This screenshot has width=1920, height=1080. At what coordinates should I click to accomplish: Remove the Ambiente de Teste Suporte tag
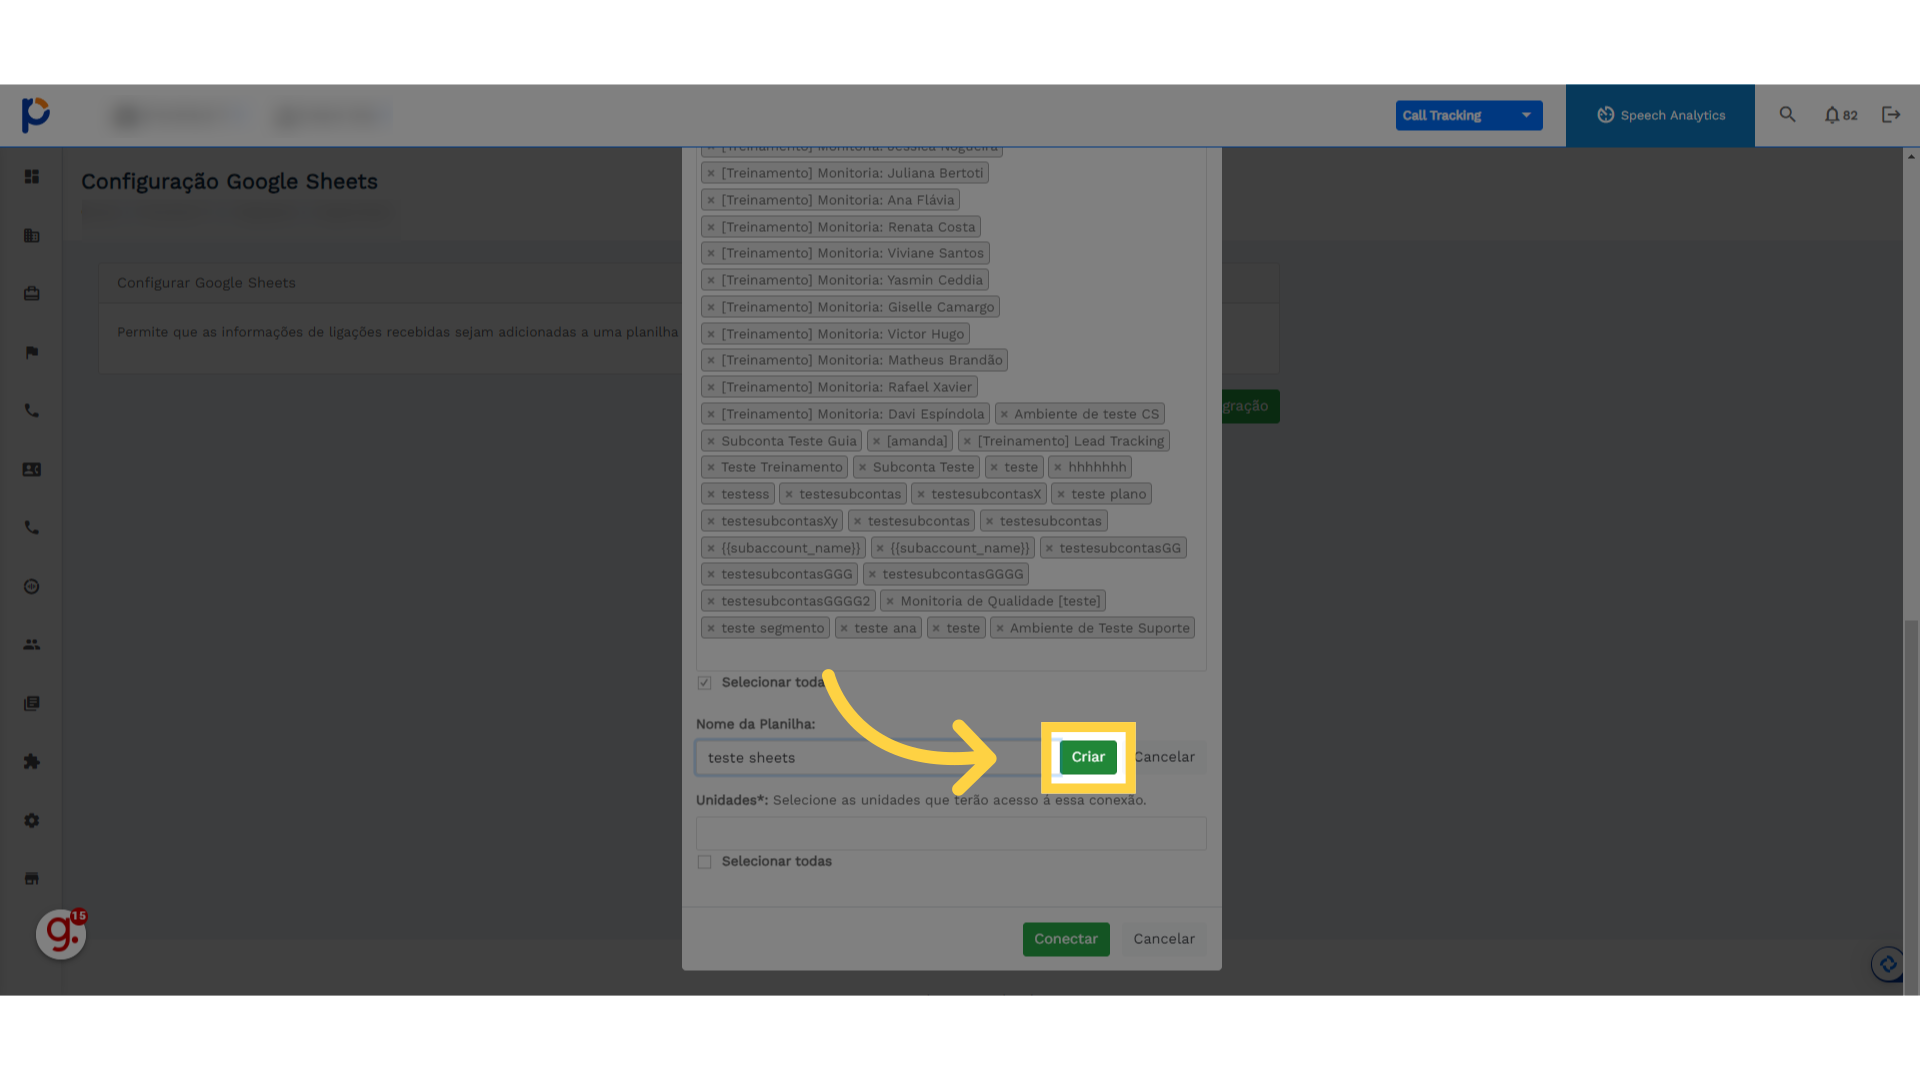tap(1000, 628)
